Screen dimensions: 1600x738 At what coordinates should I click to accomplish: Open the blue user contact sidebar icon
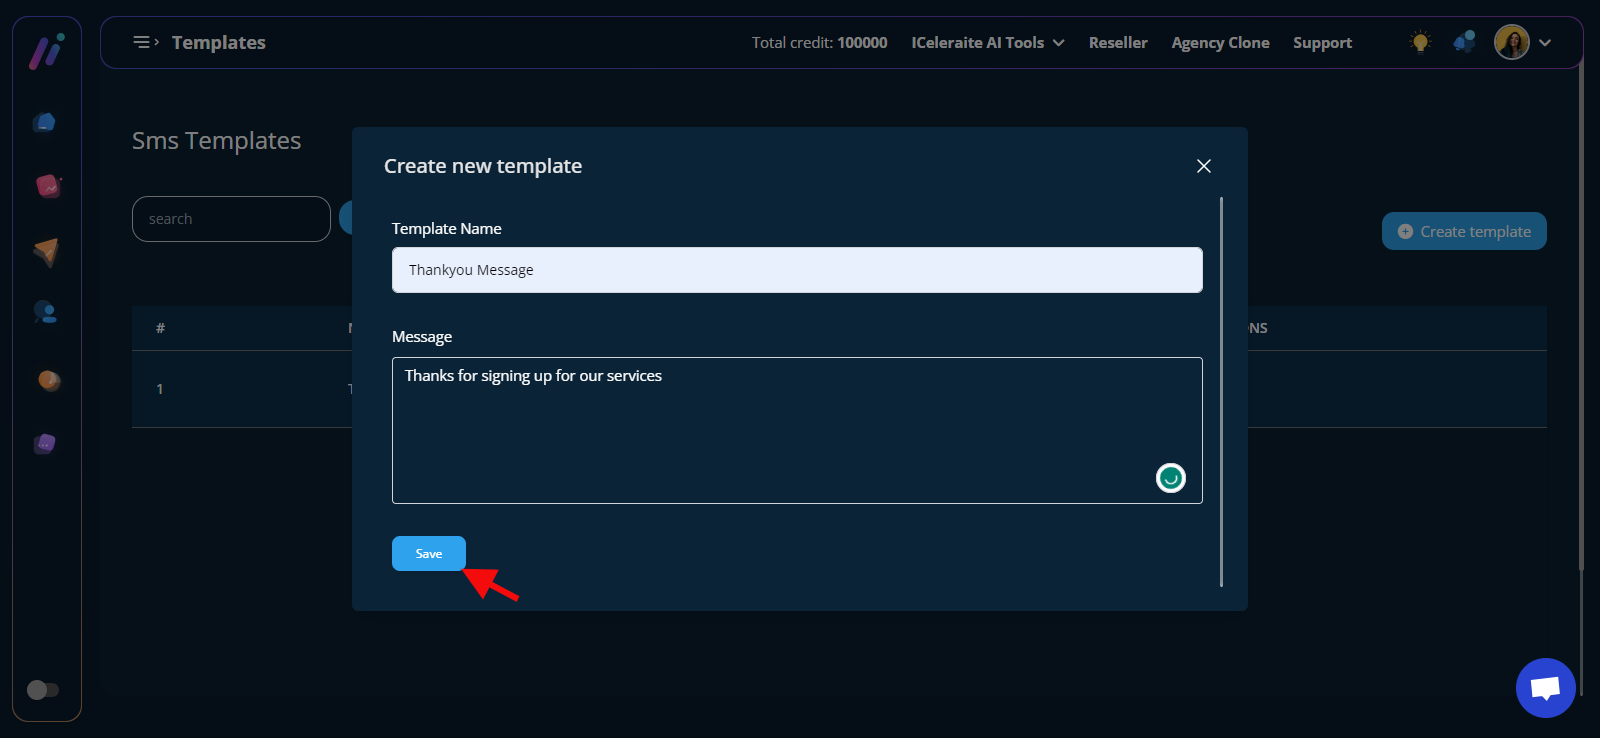tap(45, 312)
